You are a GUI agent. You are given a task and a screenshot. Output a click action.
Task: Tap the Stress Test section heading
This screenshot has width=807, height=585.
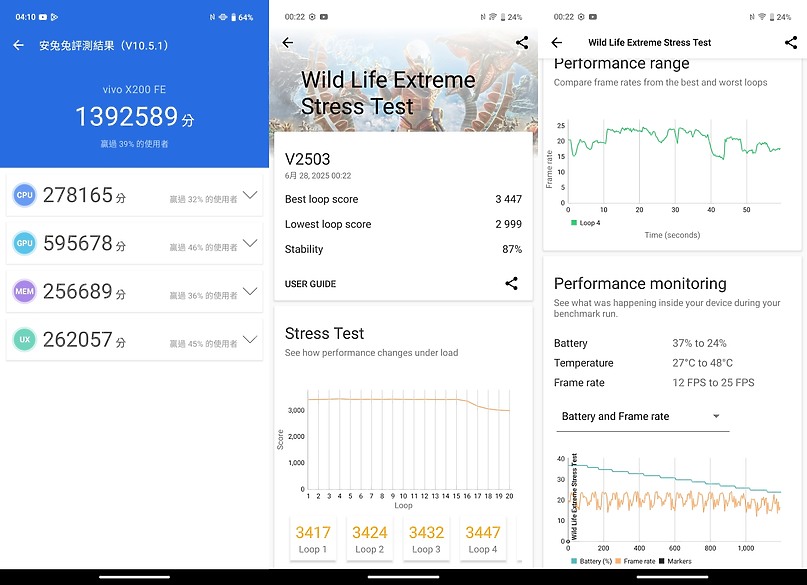324,333
